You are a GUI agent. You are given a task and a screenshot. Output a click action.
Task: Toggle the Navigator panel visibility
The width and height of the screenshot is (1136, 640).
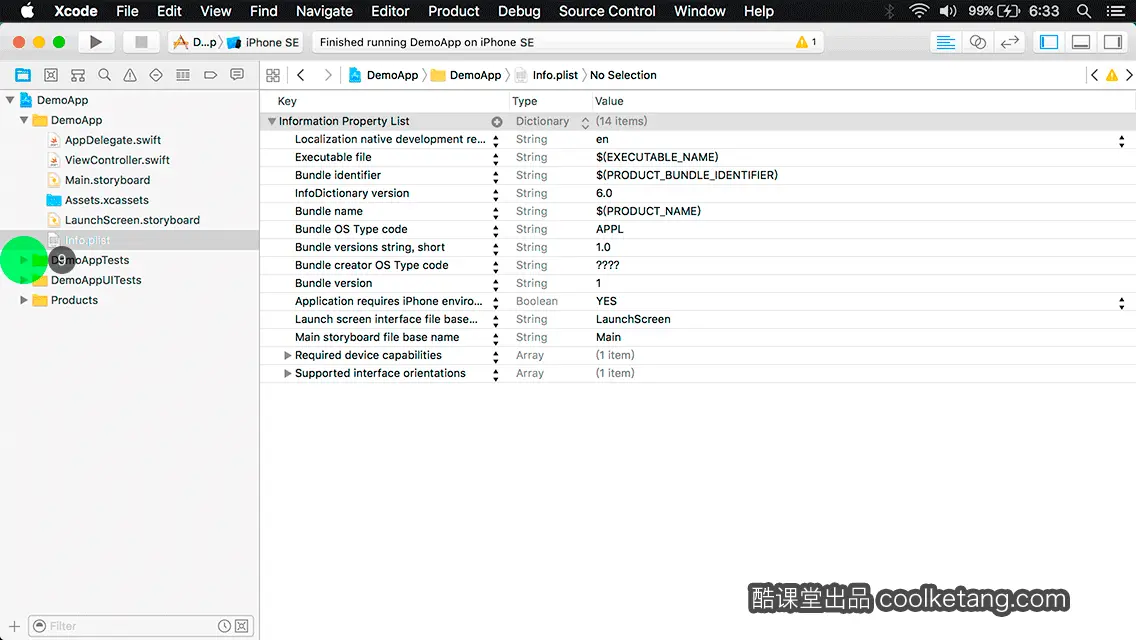click(1049, 42)
